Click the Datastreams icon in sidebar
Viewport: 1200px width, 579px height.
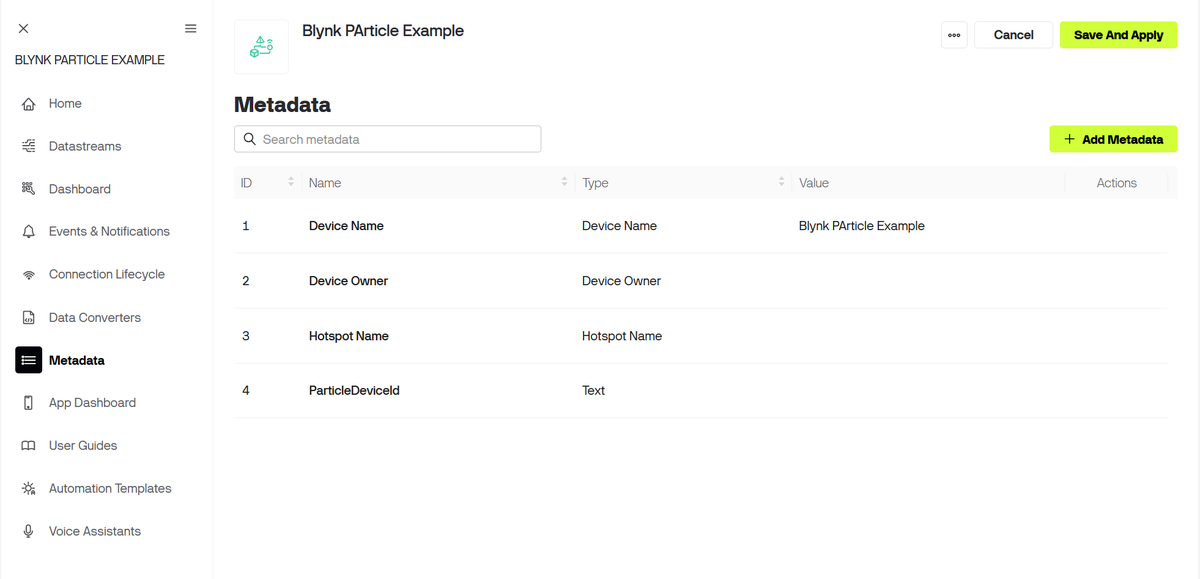click(29, 146)
